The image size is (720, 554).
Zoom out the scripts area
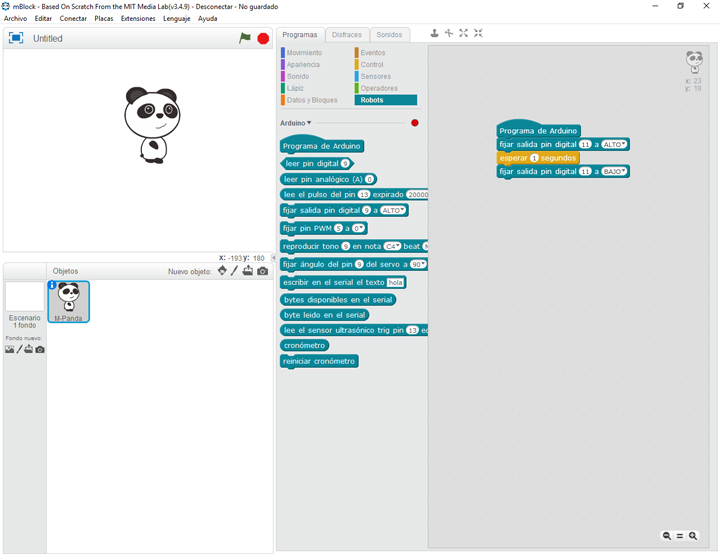[667, 536]
